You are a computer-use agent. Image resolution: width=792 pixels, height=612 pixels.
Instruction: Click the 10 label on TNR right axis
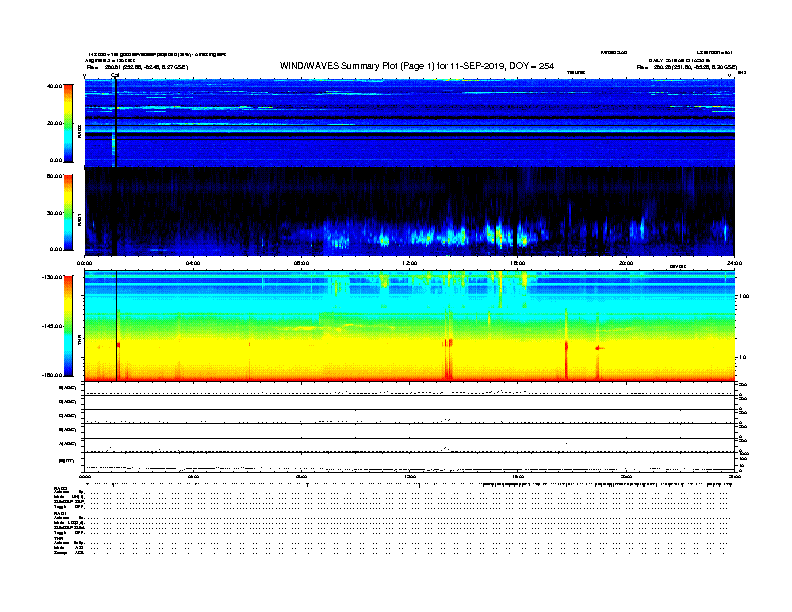742,358
